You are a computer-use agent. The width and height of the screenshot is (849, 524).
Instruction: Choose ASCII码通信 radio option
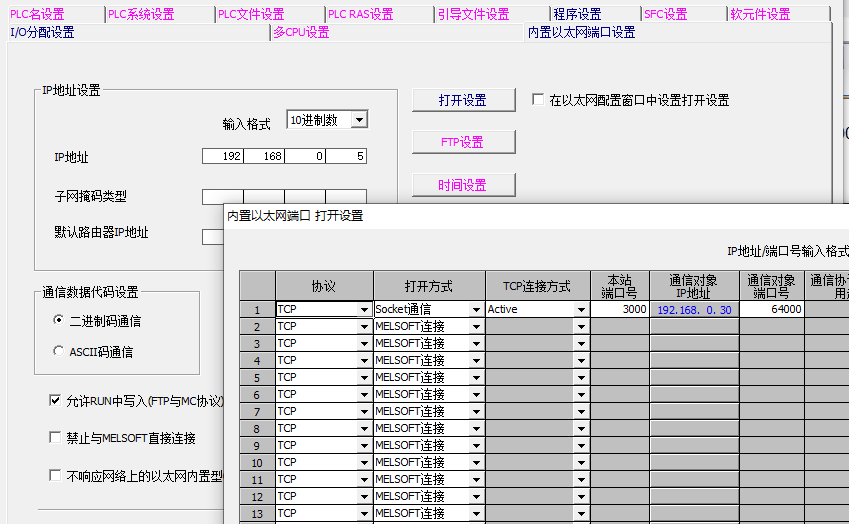[x=58, y=351]
